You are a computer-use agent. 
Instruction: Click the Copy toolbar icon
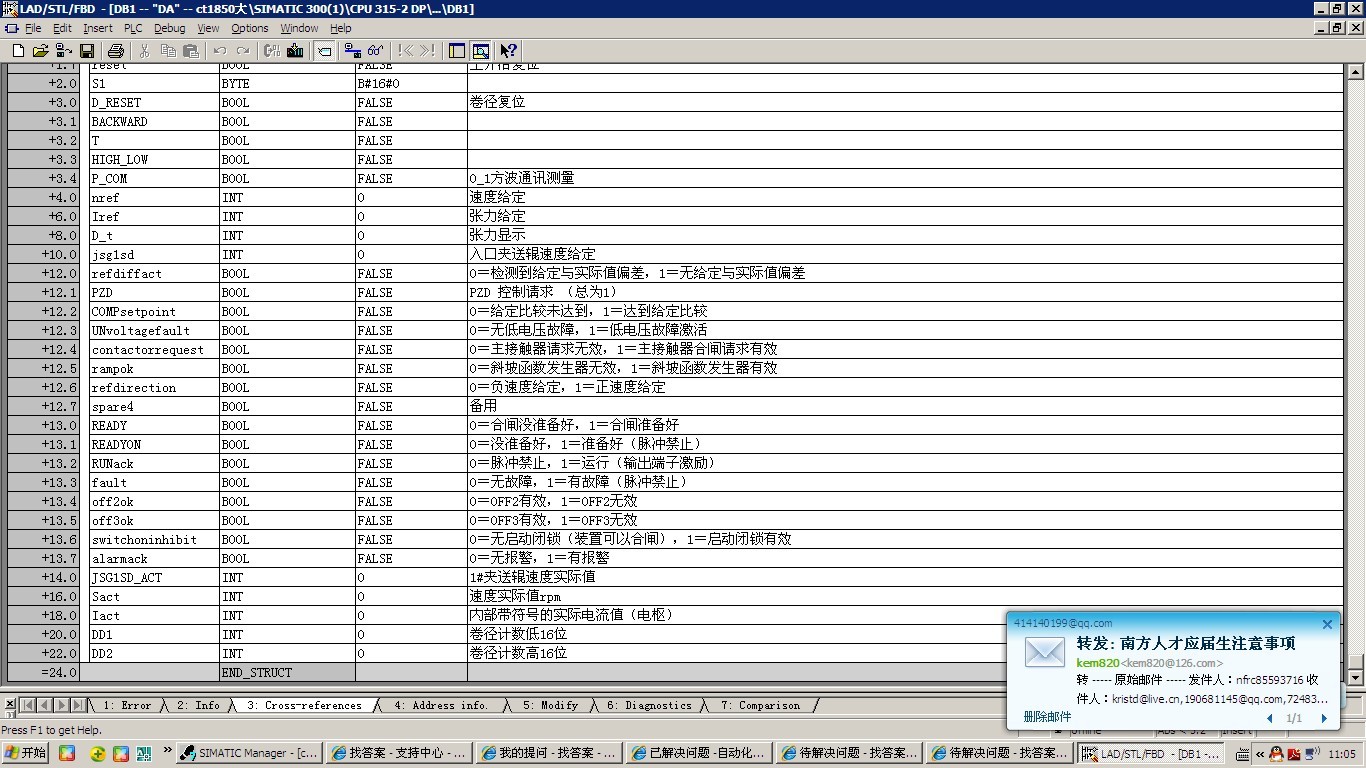(168, 50)
